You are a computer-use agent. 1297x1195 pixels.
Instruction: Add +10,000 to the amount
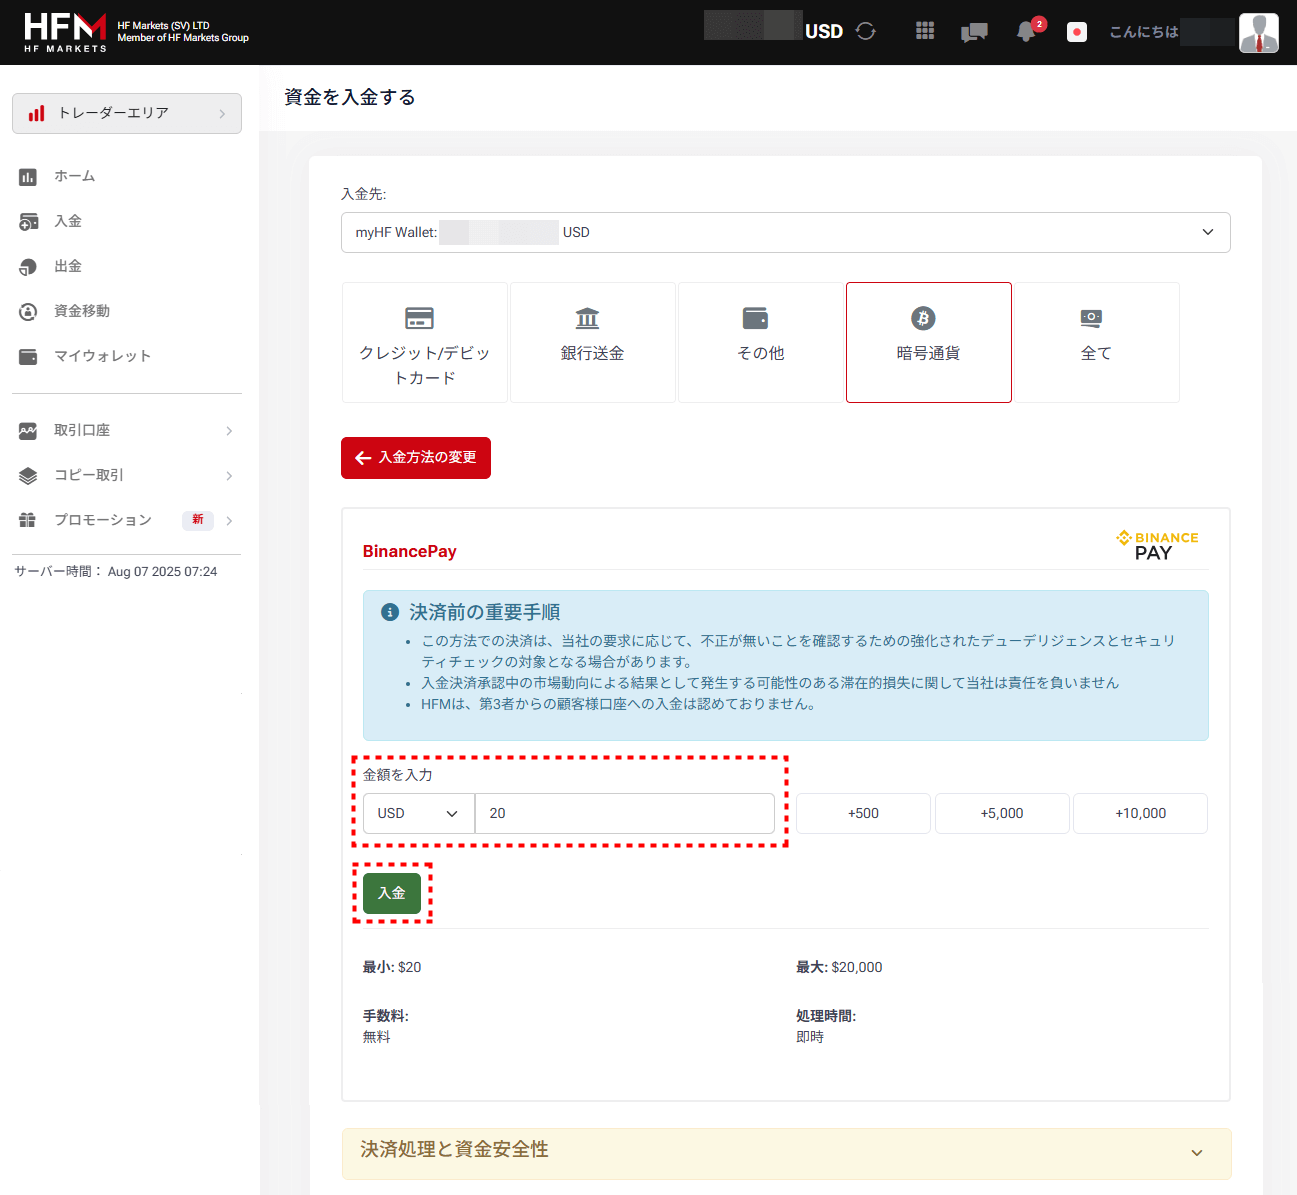point(1141,813)
